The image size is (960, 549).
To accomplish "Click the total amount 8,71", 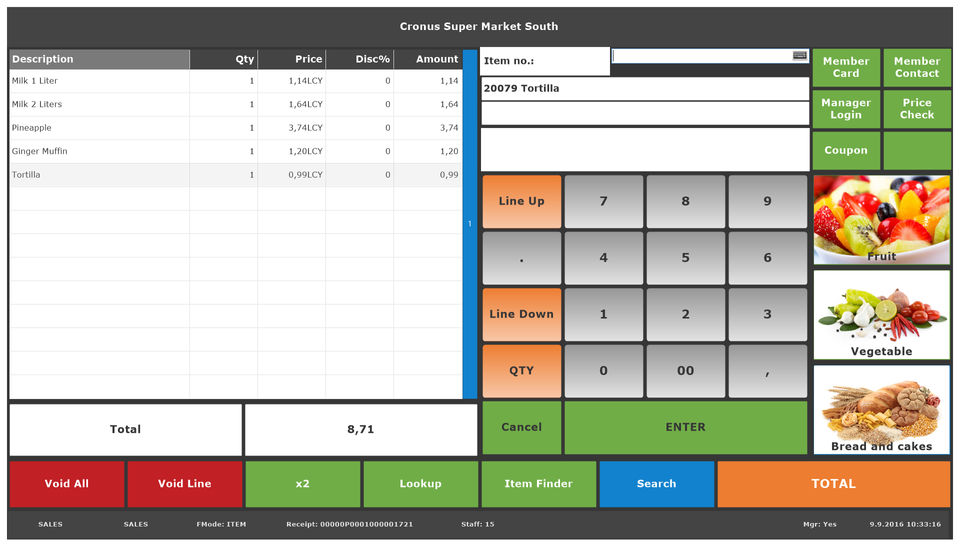I will (x=361, y=430).
